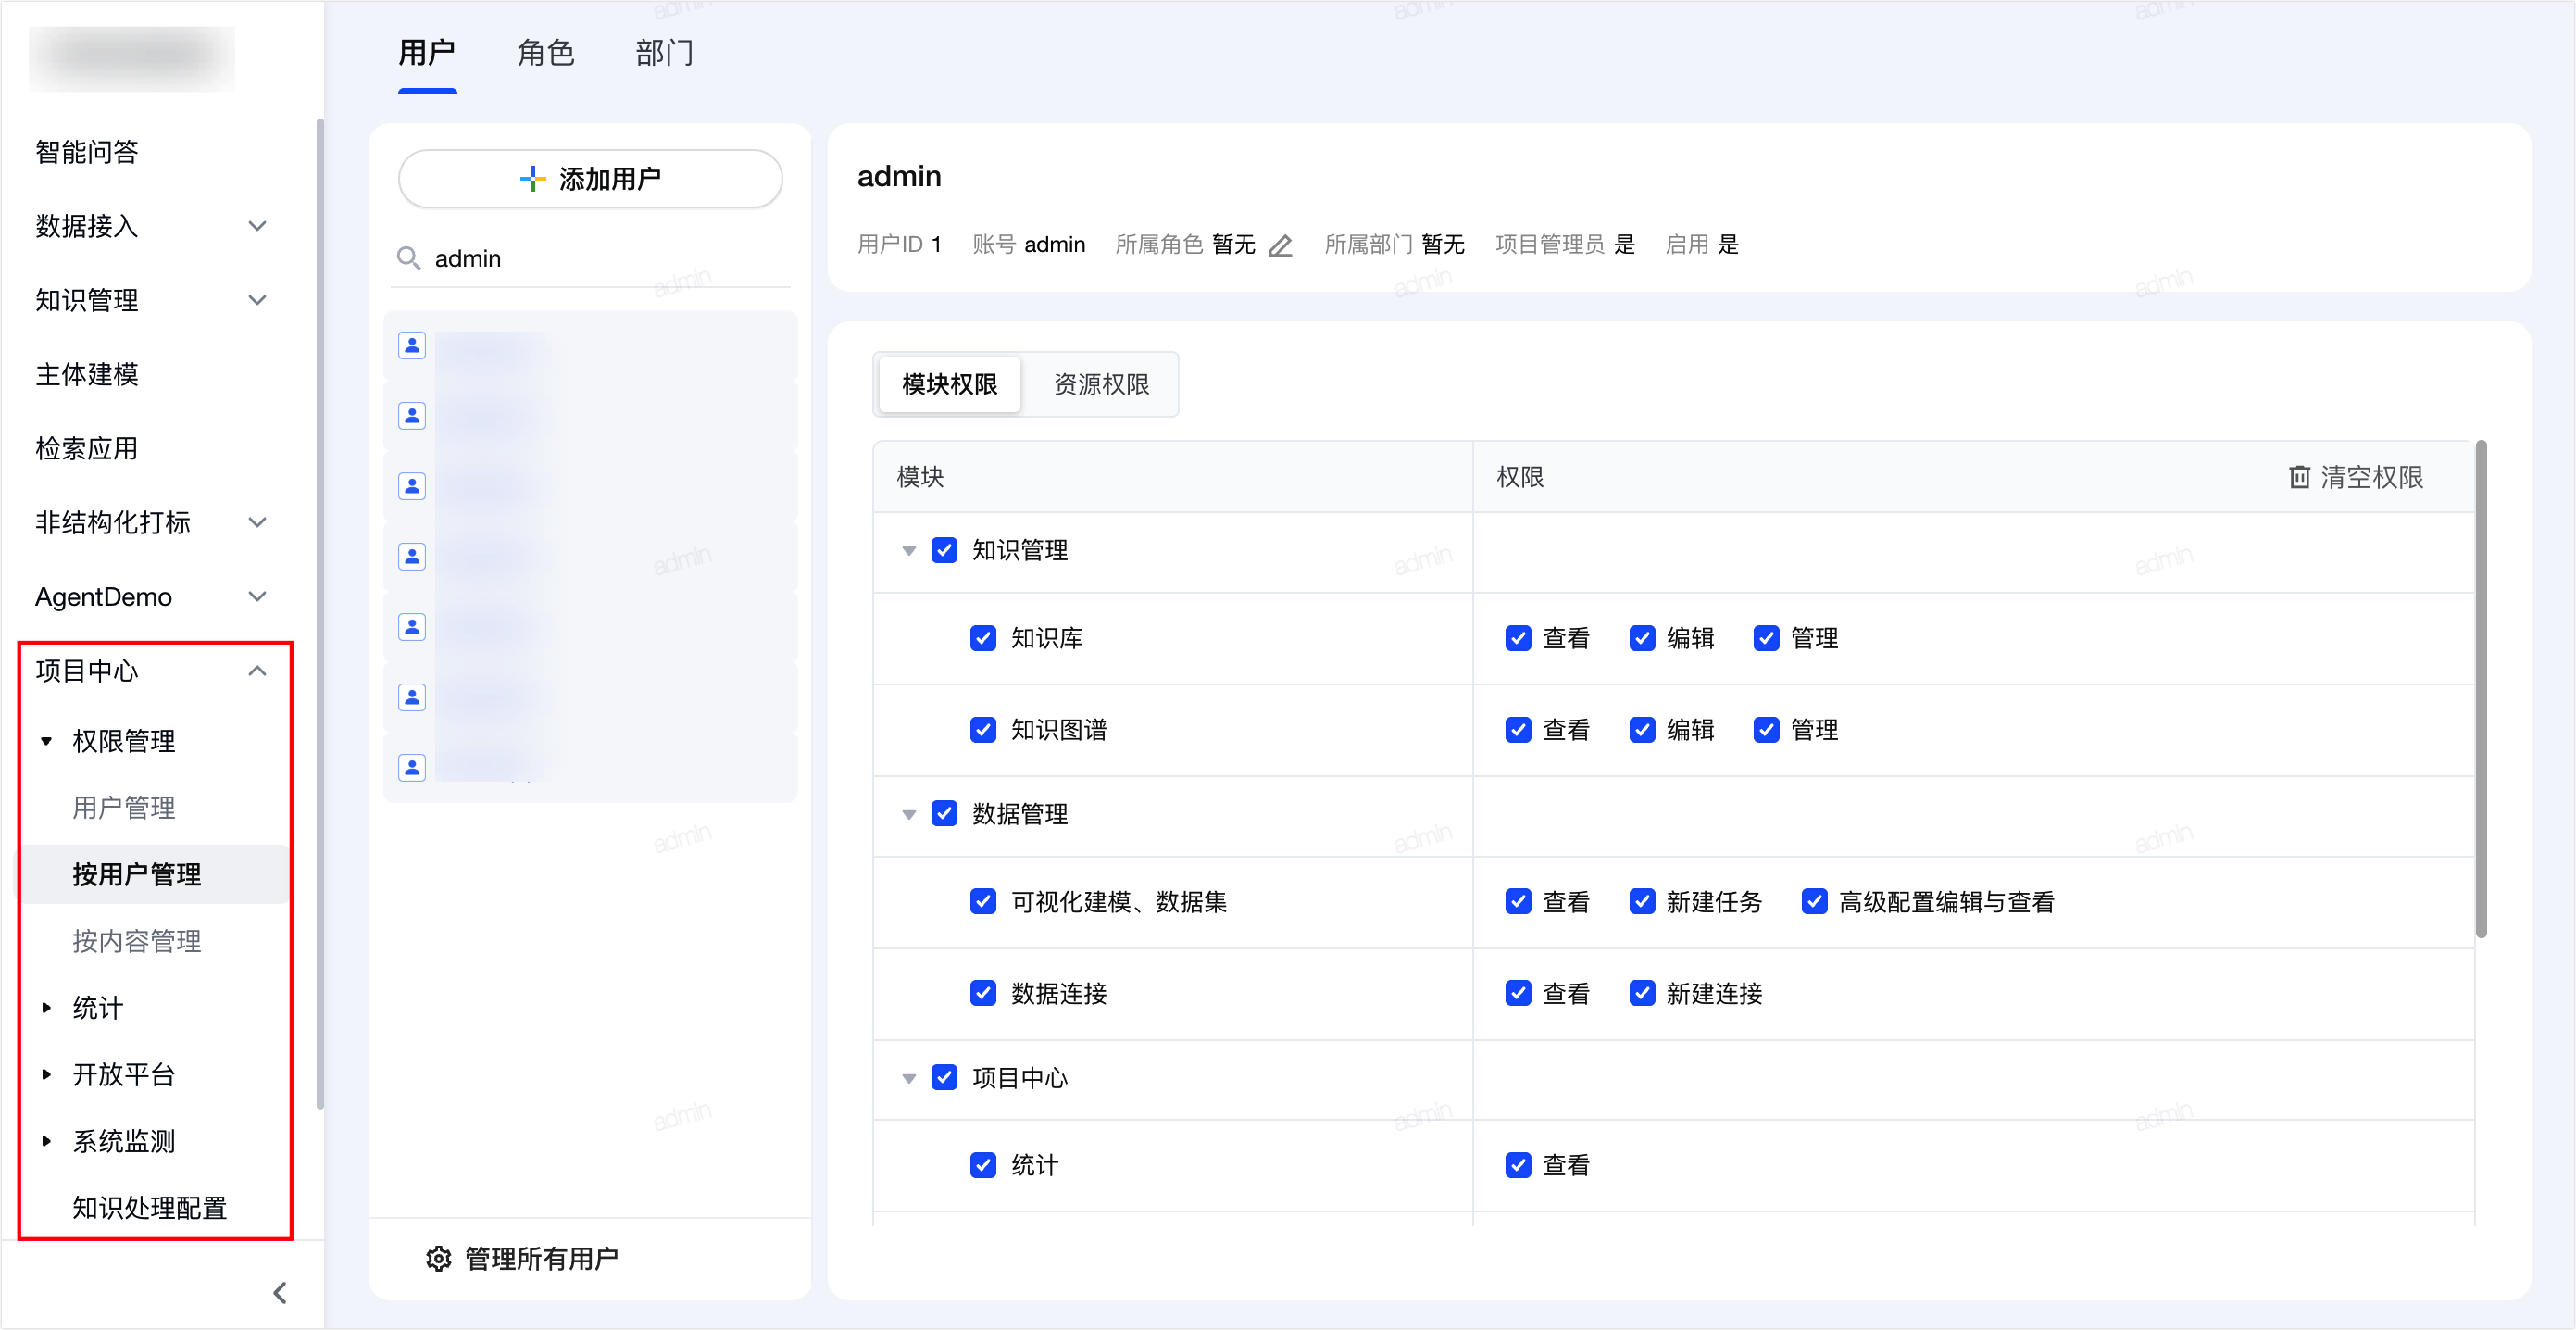This screenshot has width=2576, height=1330.
Task: Uncheck 高级配置编辑与查看 permission checkbox
Action: [1814, 902]
